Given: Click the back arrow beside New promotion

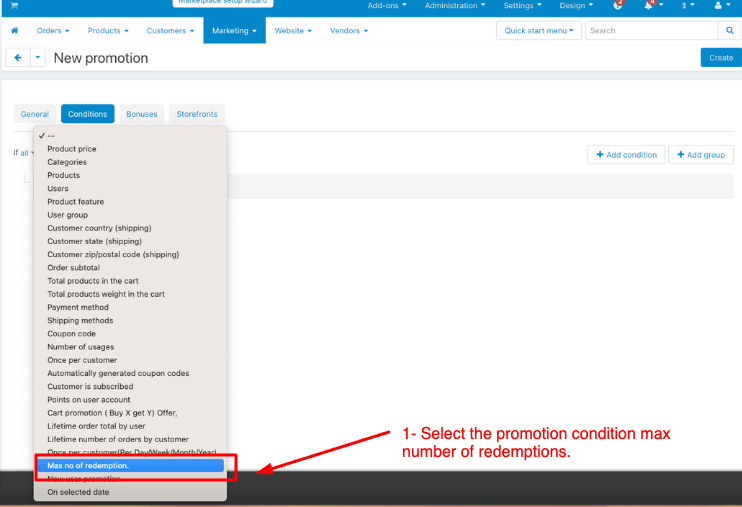Looking at the screenshot, I should pyautogui.click(x=17, y=58).
